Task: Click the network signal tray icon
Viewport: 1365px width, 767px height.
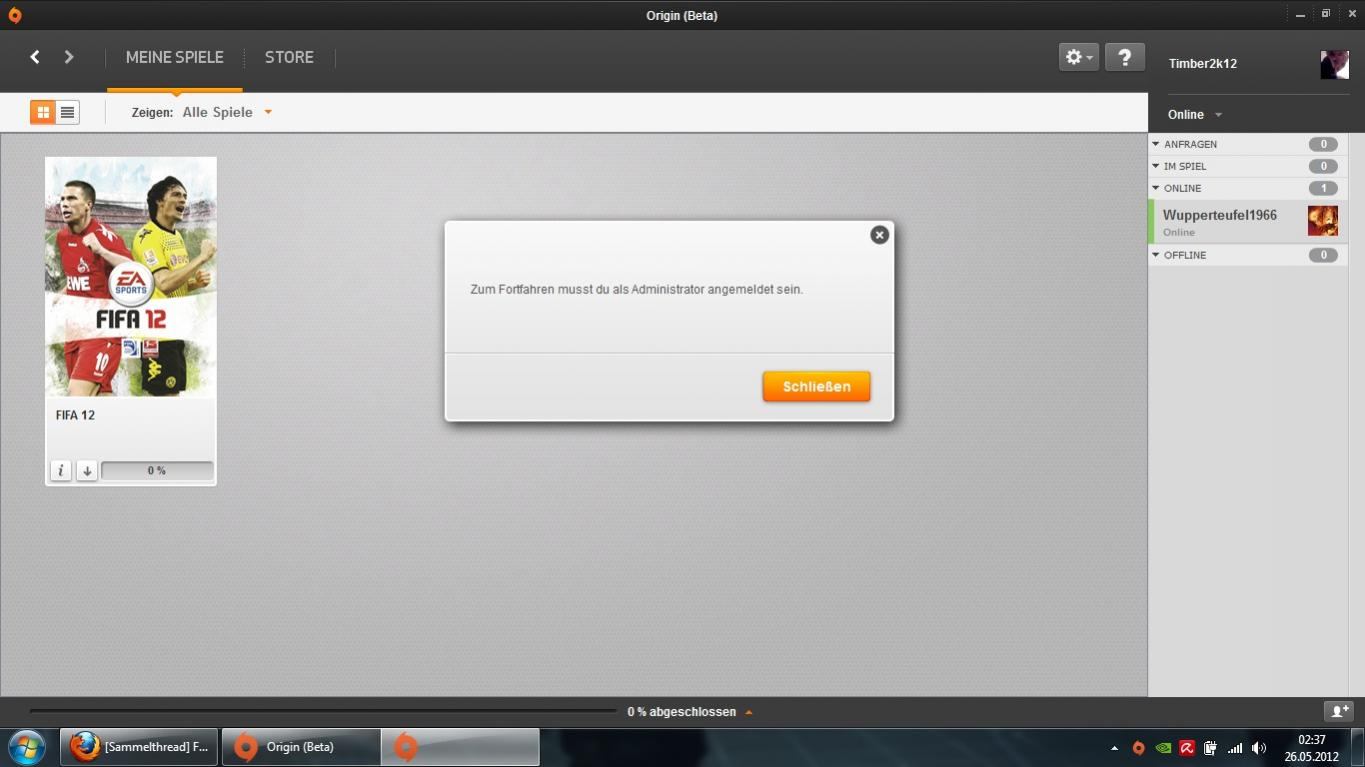Action: pos(1235,748)
